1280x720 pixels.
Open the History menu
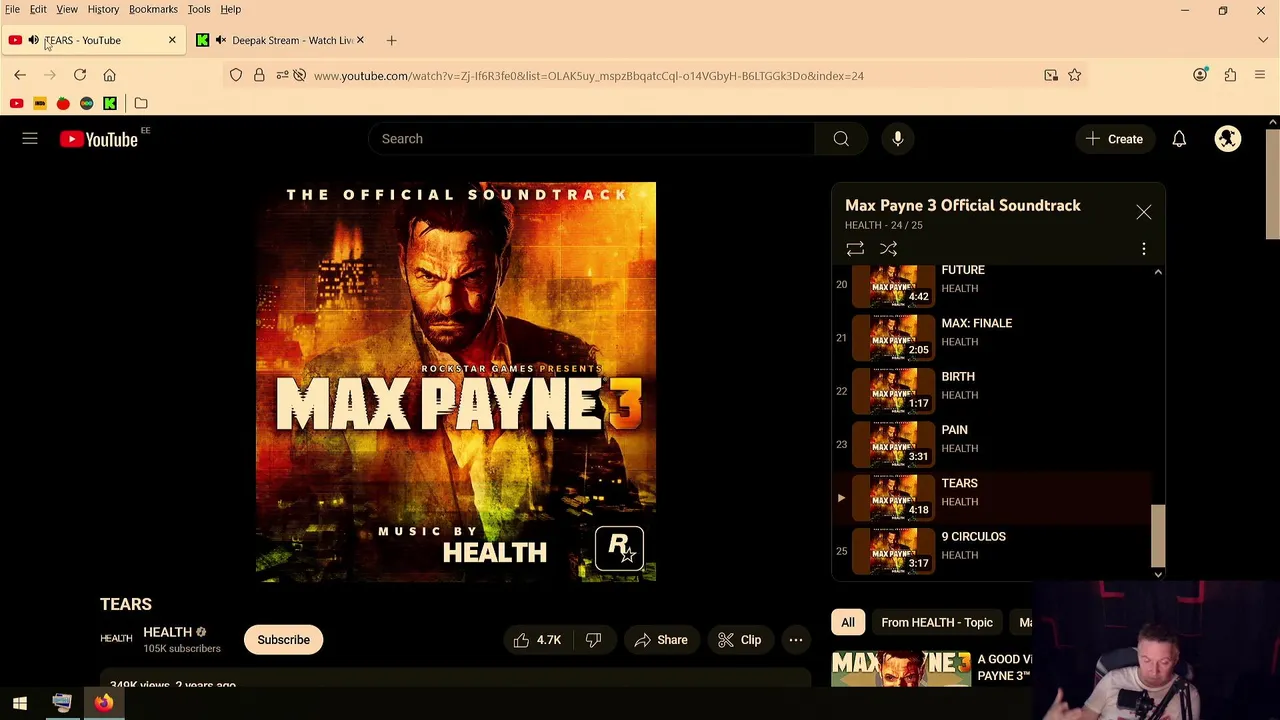tap(103, 9)
